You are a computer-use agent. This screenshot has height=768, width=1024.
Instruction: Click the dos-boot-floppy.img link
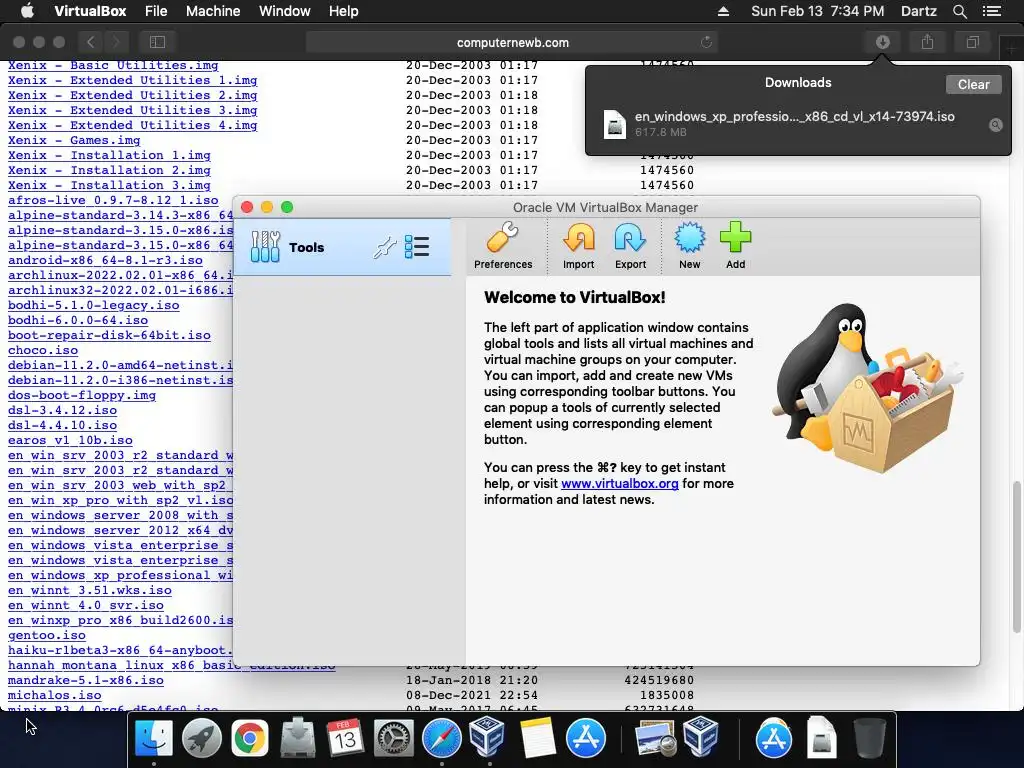tap(82, 396)
